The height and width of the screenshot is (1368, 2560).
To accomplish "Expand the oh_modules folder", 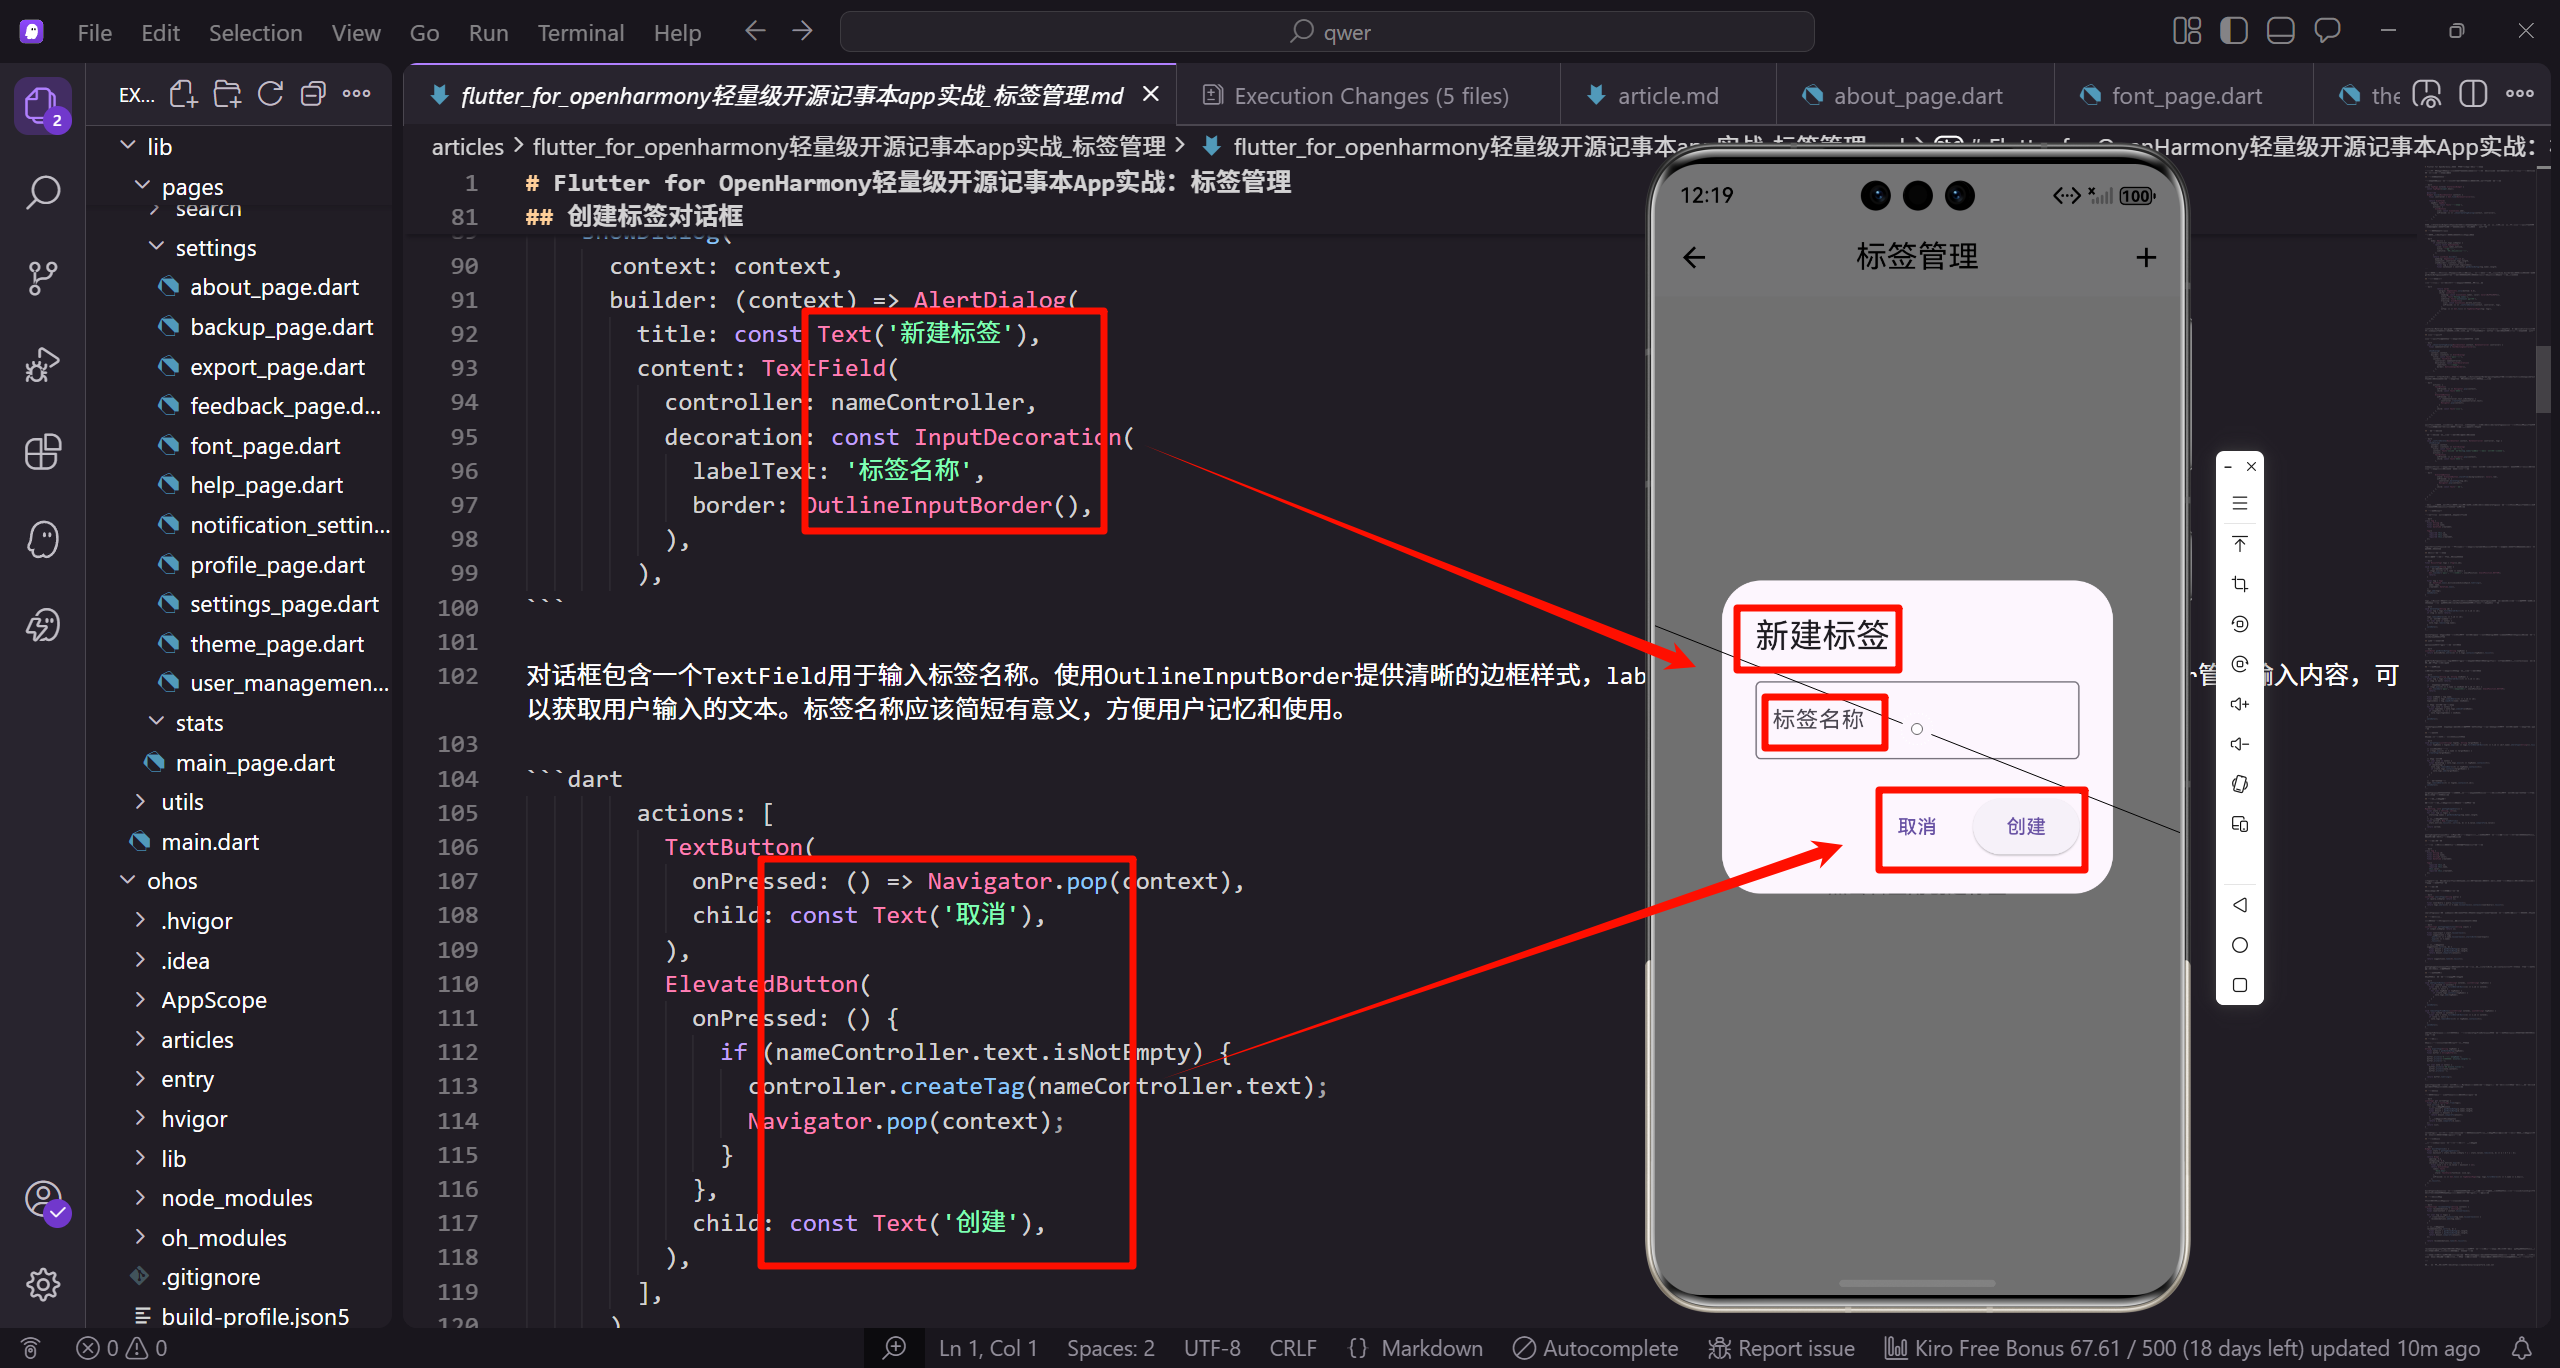I will [x=141, y=1237].
